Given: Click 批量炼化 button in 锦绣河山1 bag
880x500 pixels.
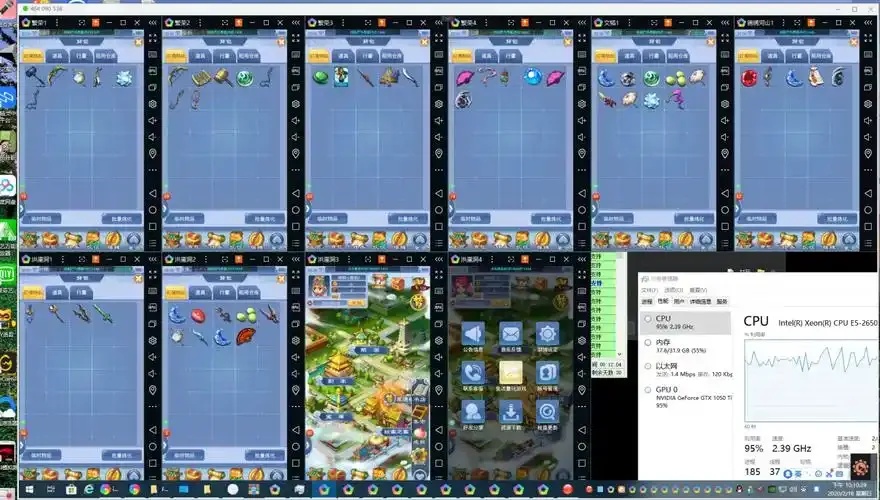Looking at the screenshot, I should coord(837,219).
